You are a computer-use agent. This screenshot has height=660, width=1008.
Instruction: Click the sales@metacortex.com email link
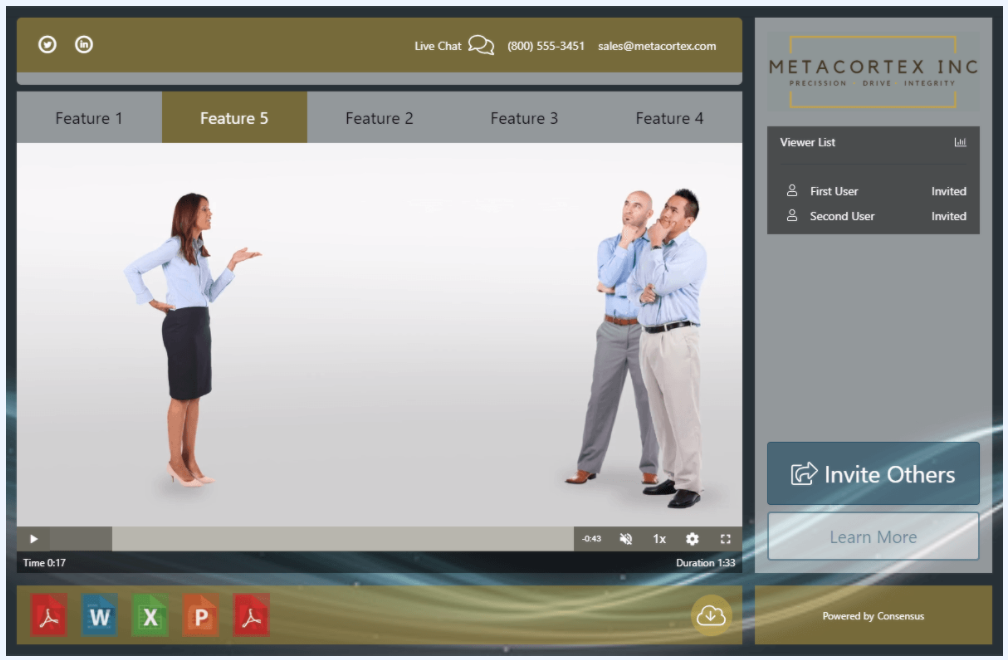[x=657, y=46]
